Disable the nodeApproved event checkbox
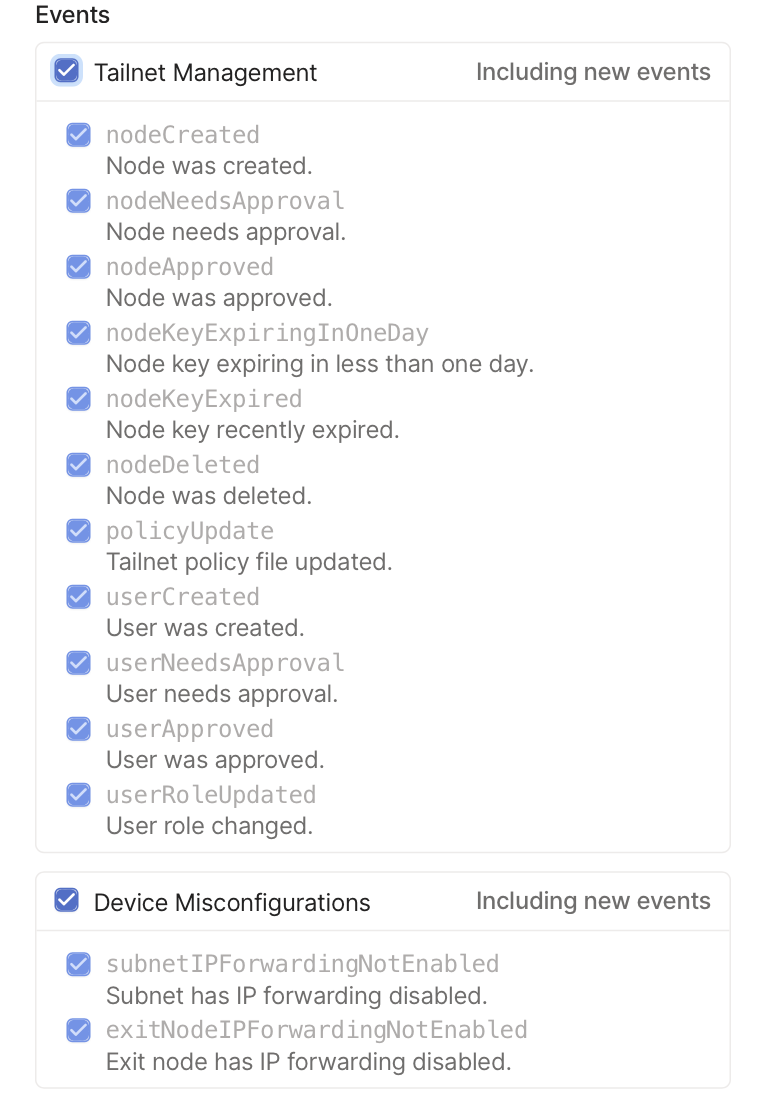Viewport: 763px width, 1094px height. 78,267
